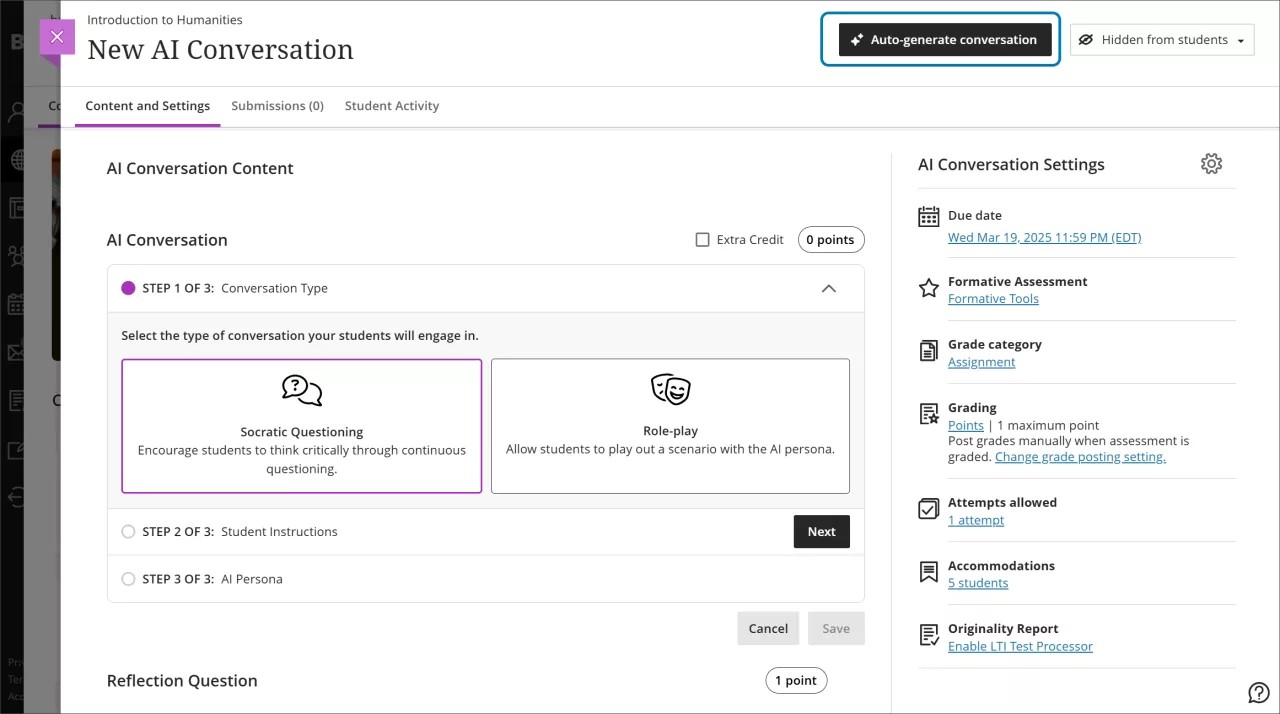Open the Student Activity tab
This screenshot has height=714, width=1280.
[391, 105]
